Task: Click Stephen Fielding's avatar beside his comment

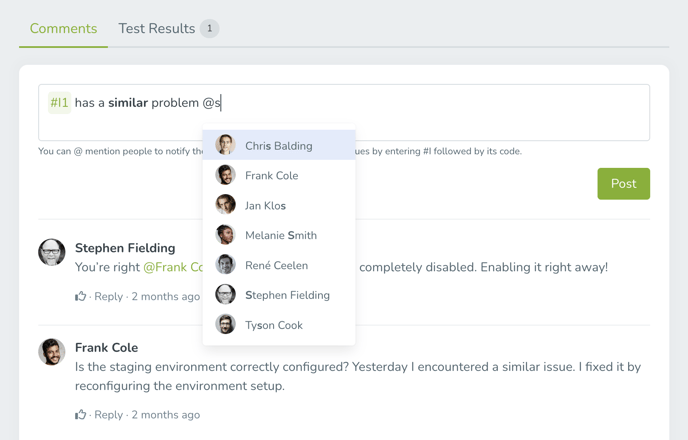Action: click(52, 252)
